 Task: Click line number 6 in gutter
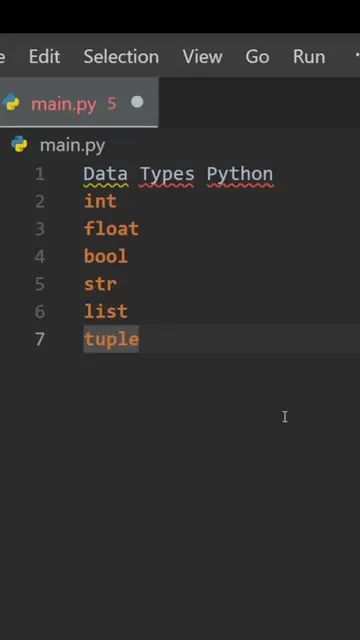point(40,312)
